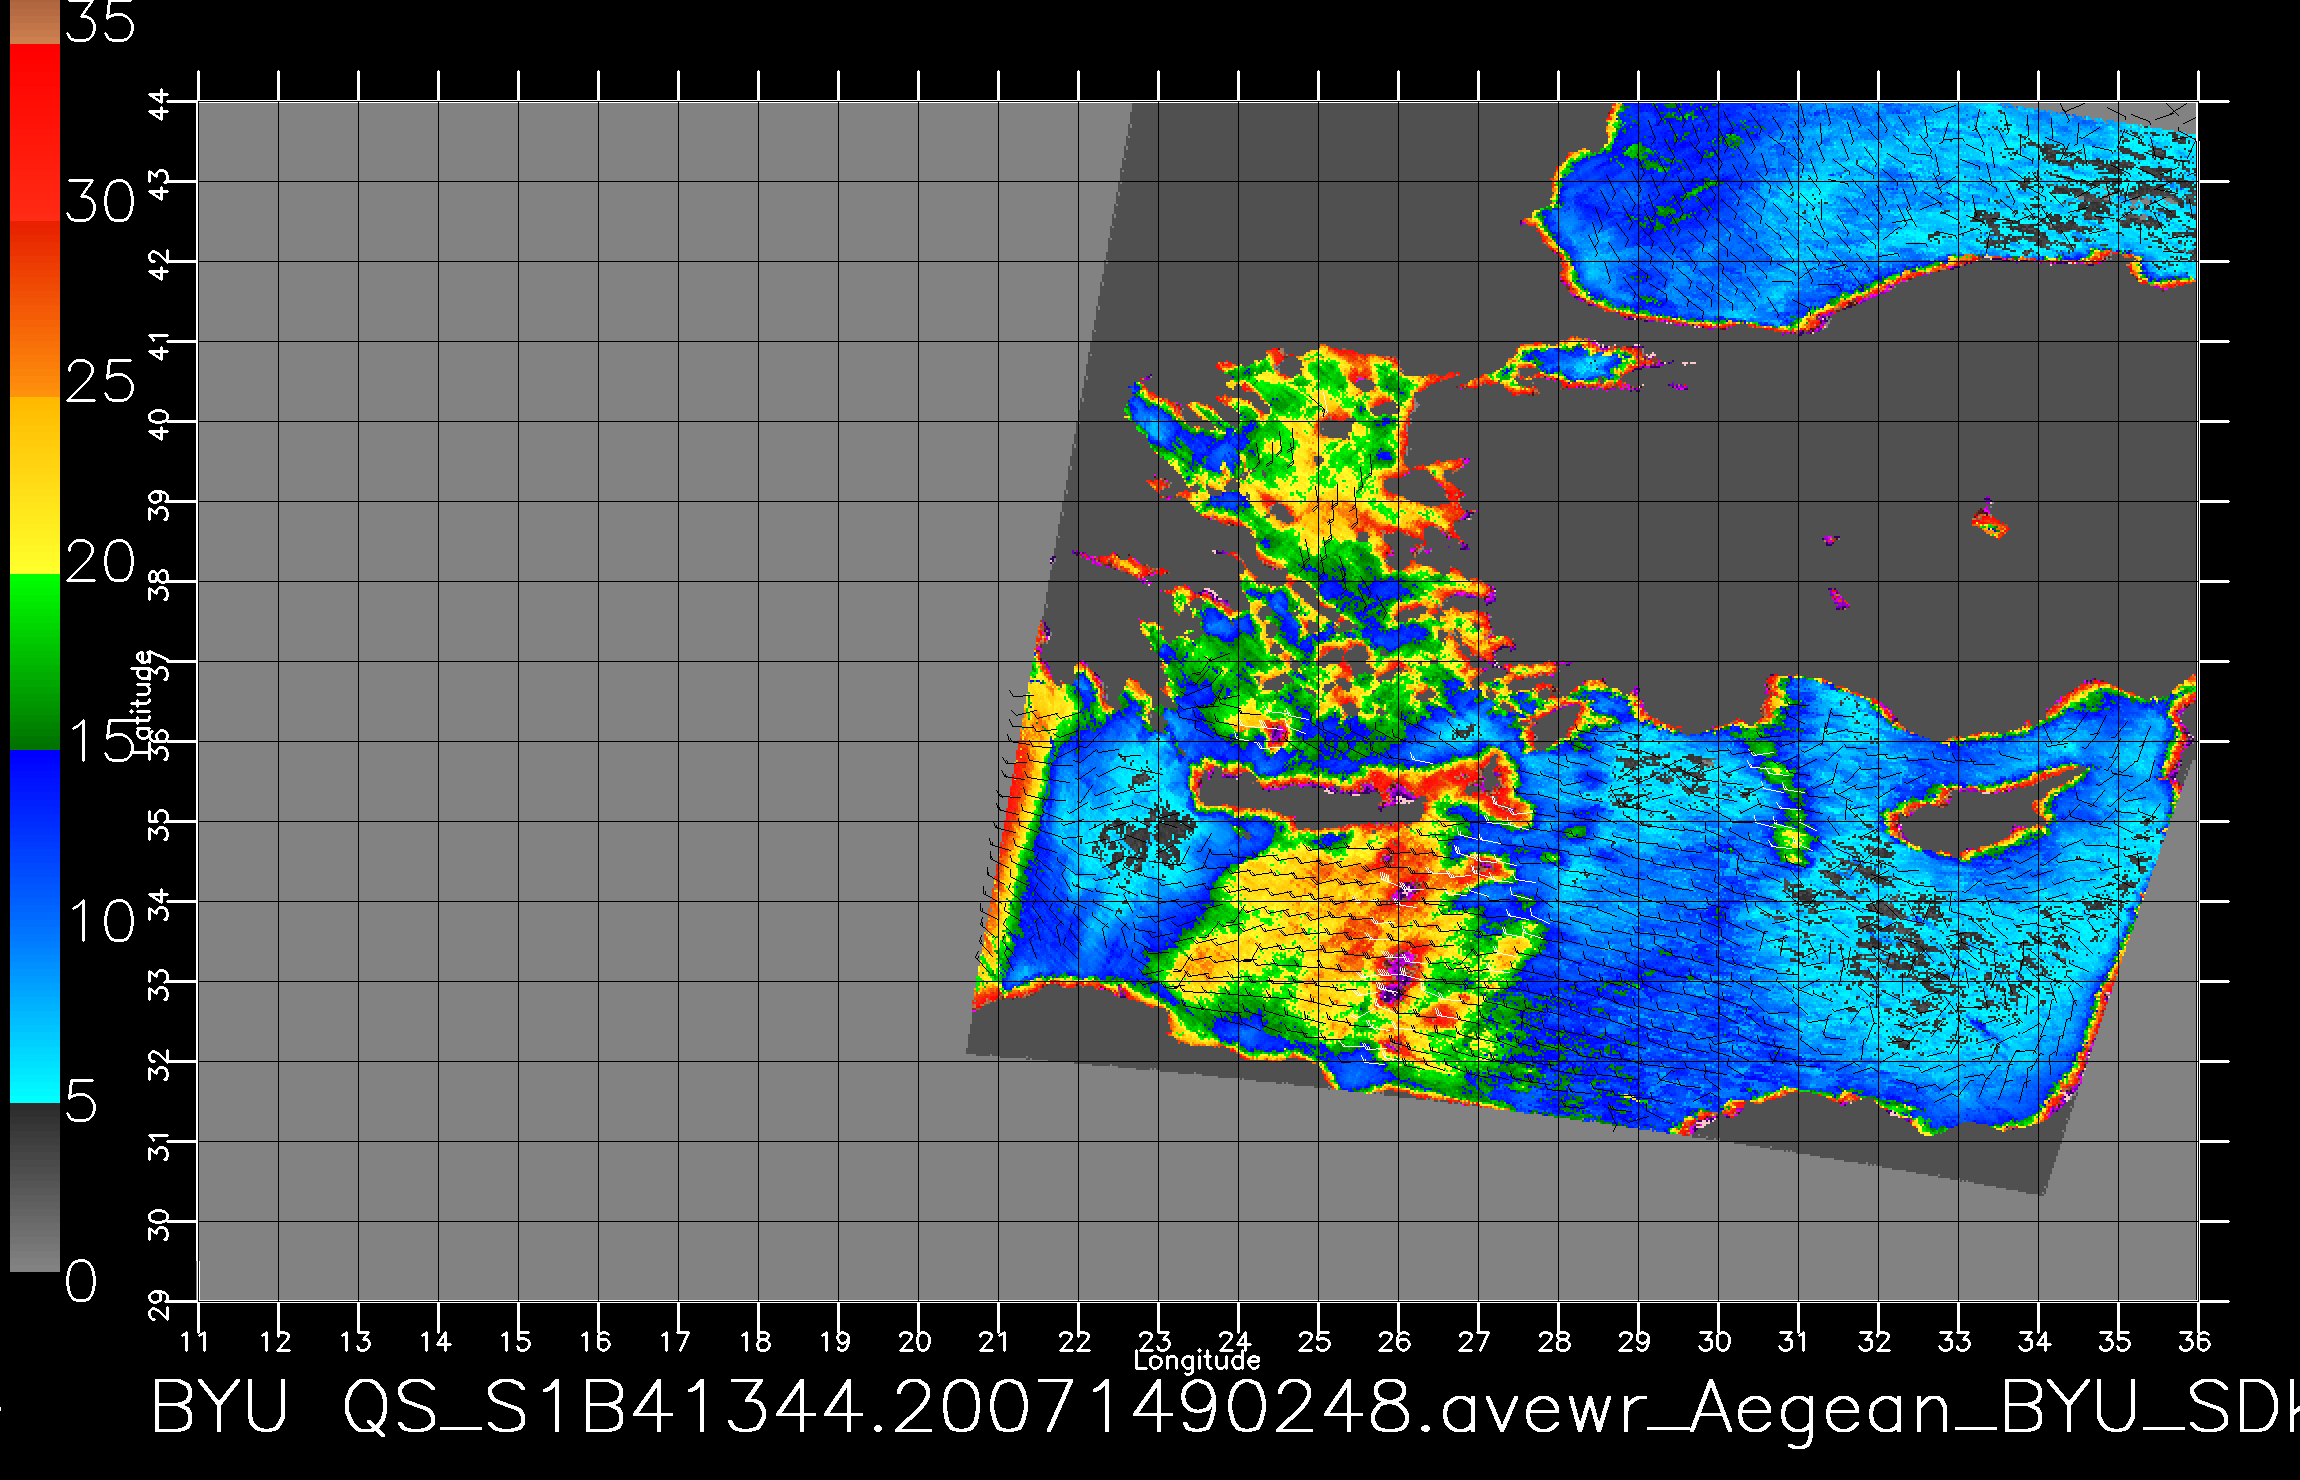Click longitude tick label 17
This screenshot has width=2300, height=1480.
(676, 1341)
